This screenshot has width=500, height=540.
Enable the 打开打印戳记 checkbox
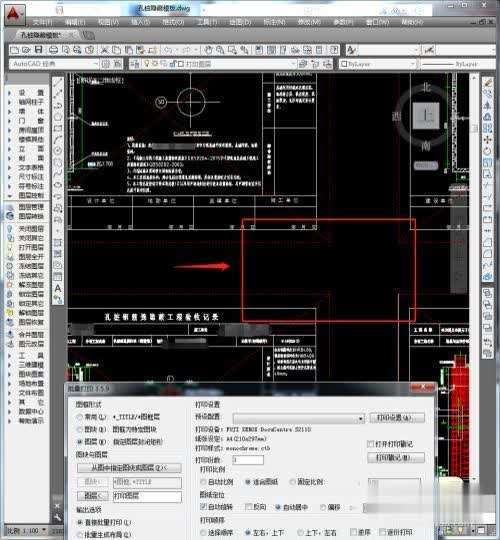tap(371, 444)
